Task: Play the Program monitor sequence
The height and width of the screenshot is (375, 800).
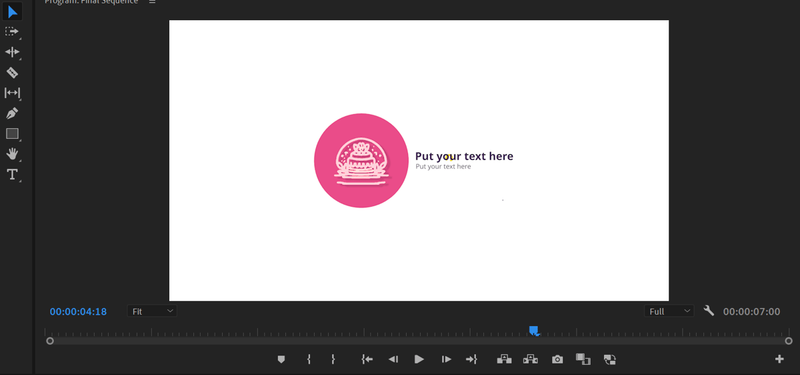Action: [x=419, y=359]
